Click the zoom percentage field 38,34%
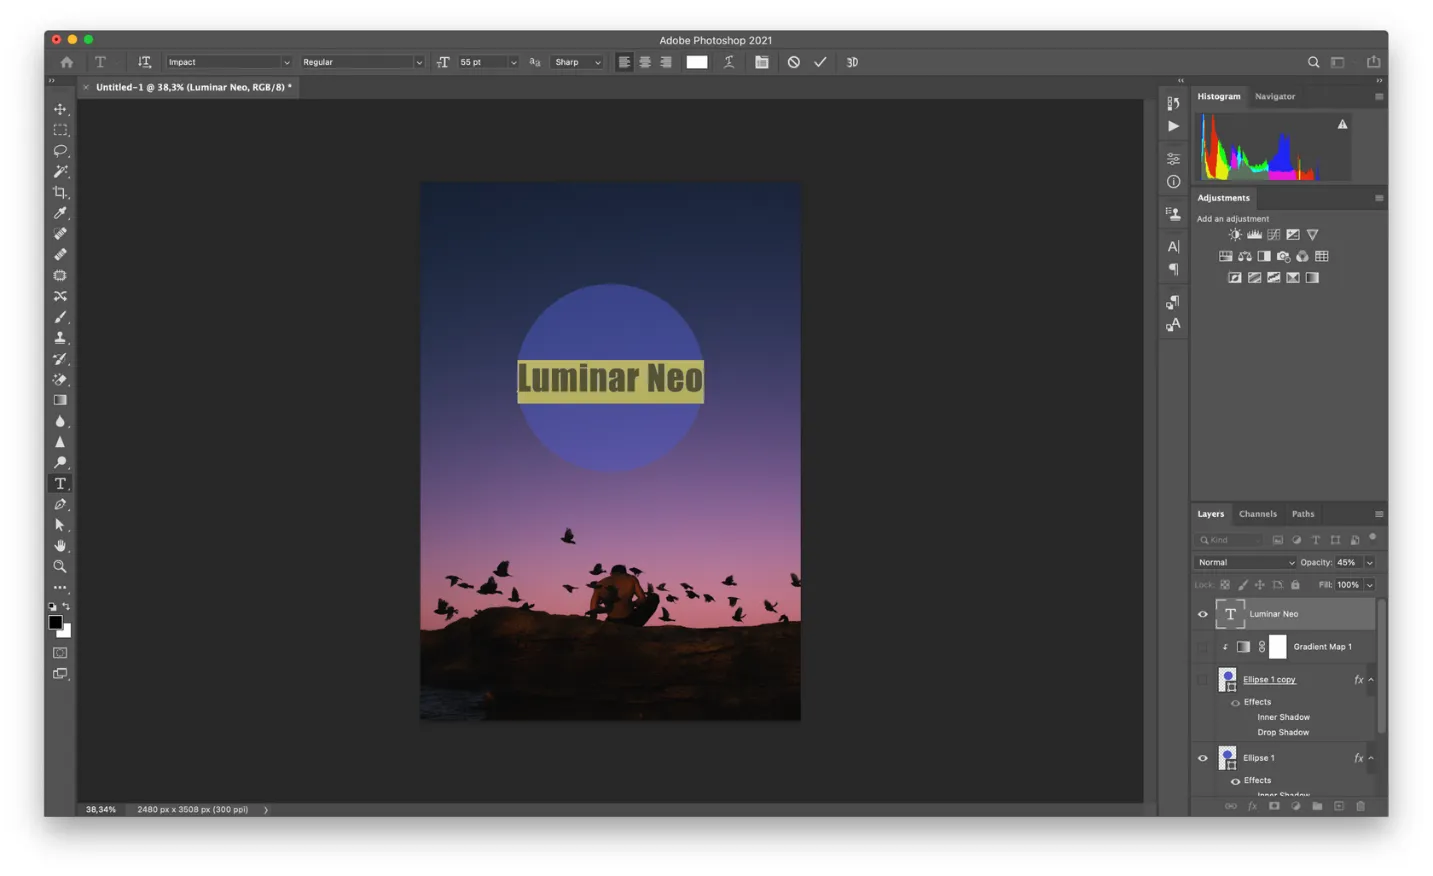Image resolution: width=1433 pixels, height=876 pixels. 101,810
